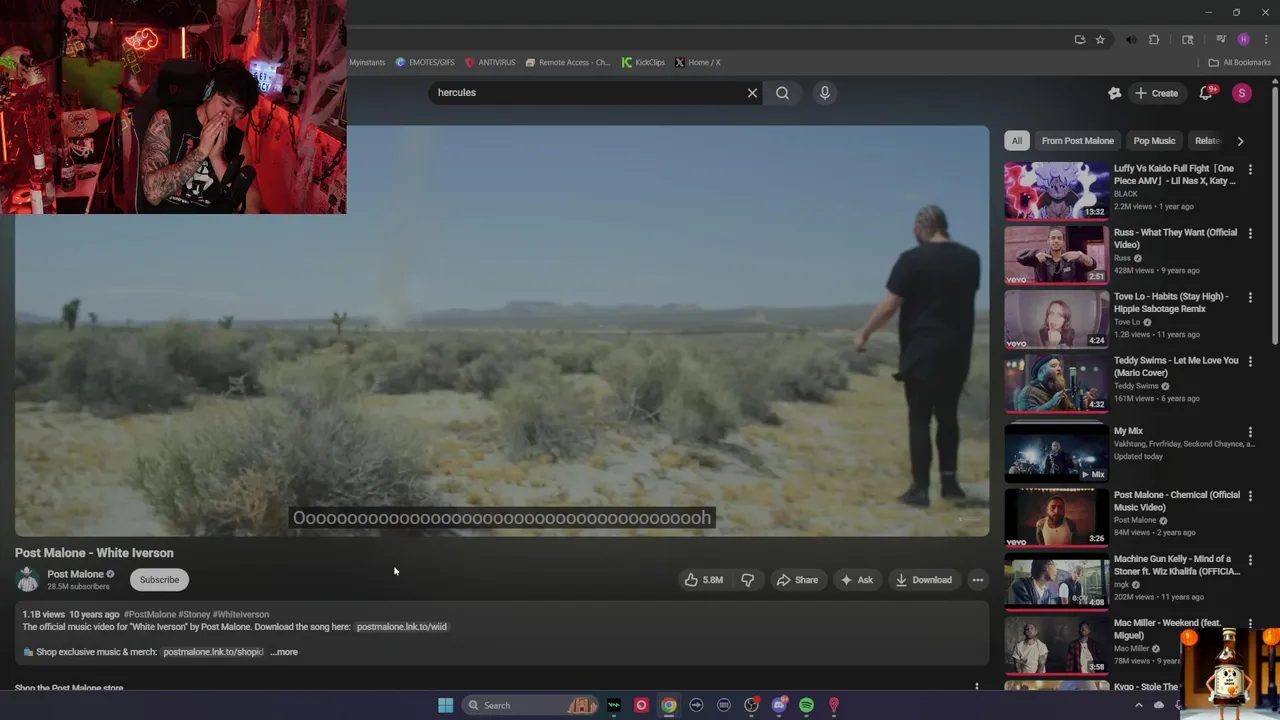The image size is (1280, 720).
Task: Open Spotify from the taskbar
Action: click(806, 705)
